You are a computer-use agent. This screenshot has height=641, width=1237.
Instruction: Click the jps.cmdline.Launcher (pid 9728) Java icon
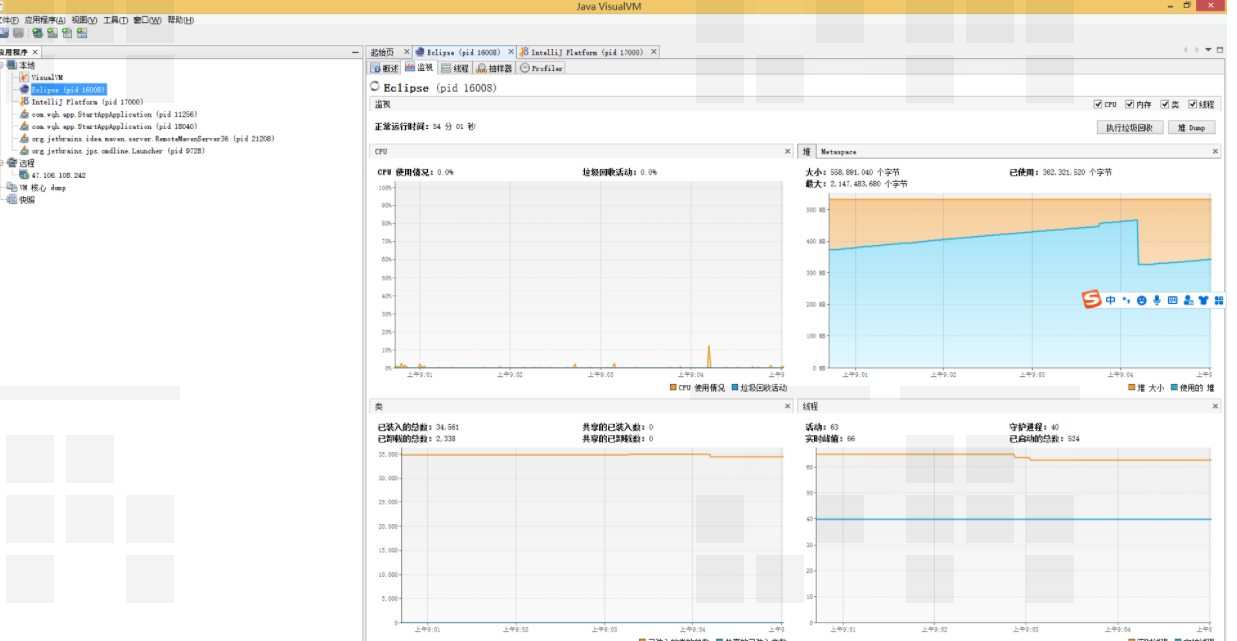[x=24, y=151]
